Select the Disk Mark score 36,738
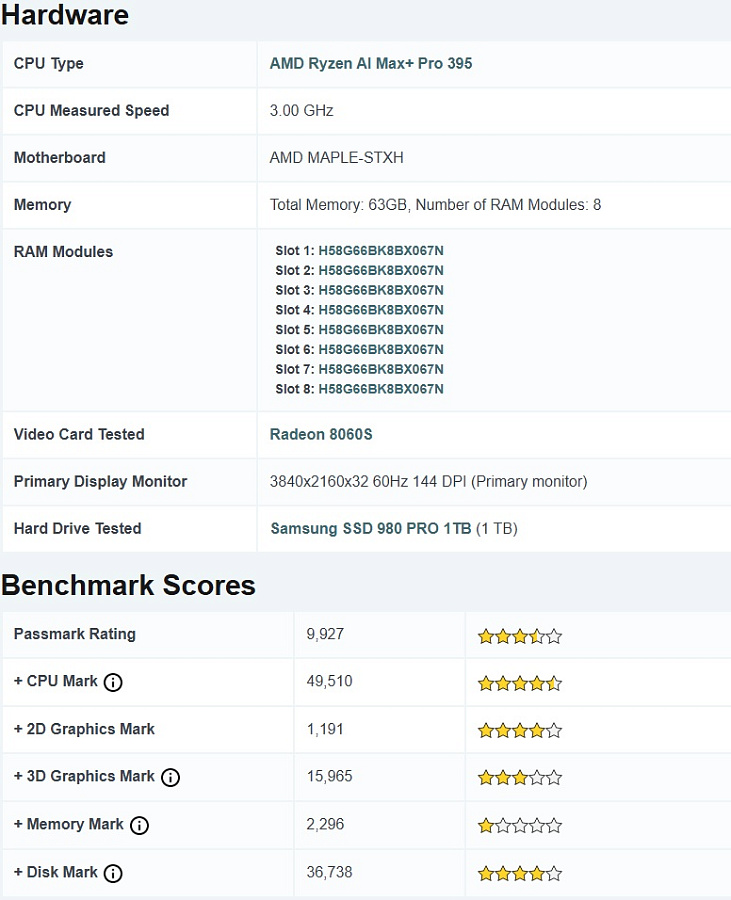The width and height of the screenshot is (731, 900). pos(329,872)
